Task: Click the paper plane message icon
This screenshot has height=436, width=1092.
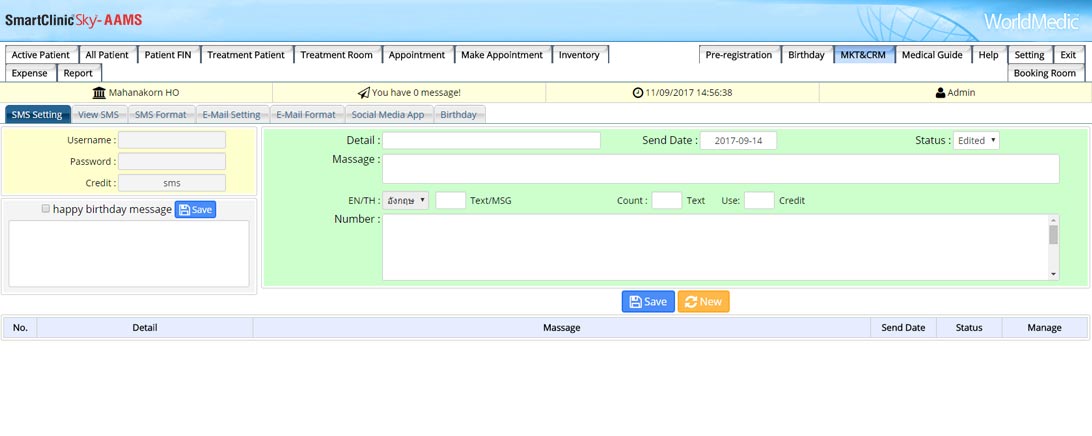Action: (x=363, y=93)
